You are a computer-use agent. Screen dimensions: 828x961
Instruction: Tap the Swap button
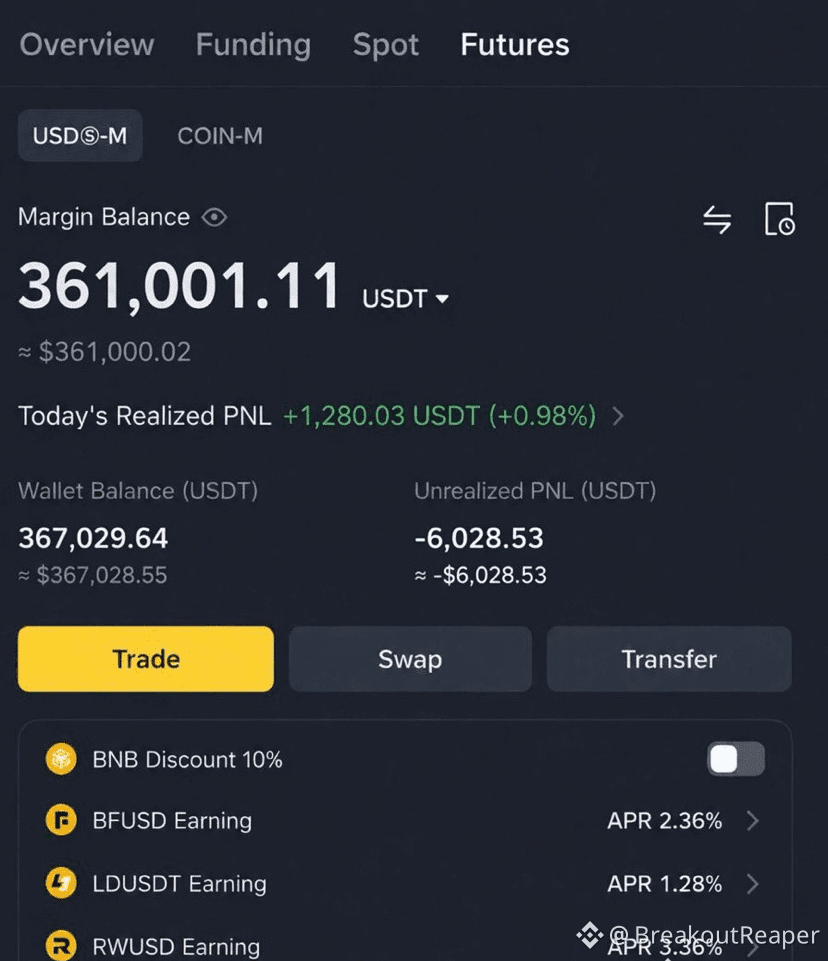point(410,659)
